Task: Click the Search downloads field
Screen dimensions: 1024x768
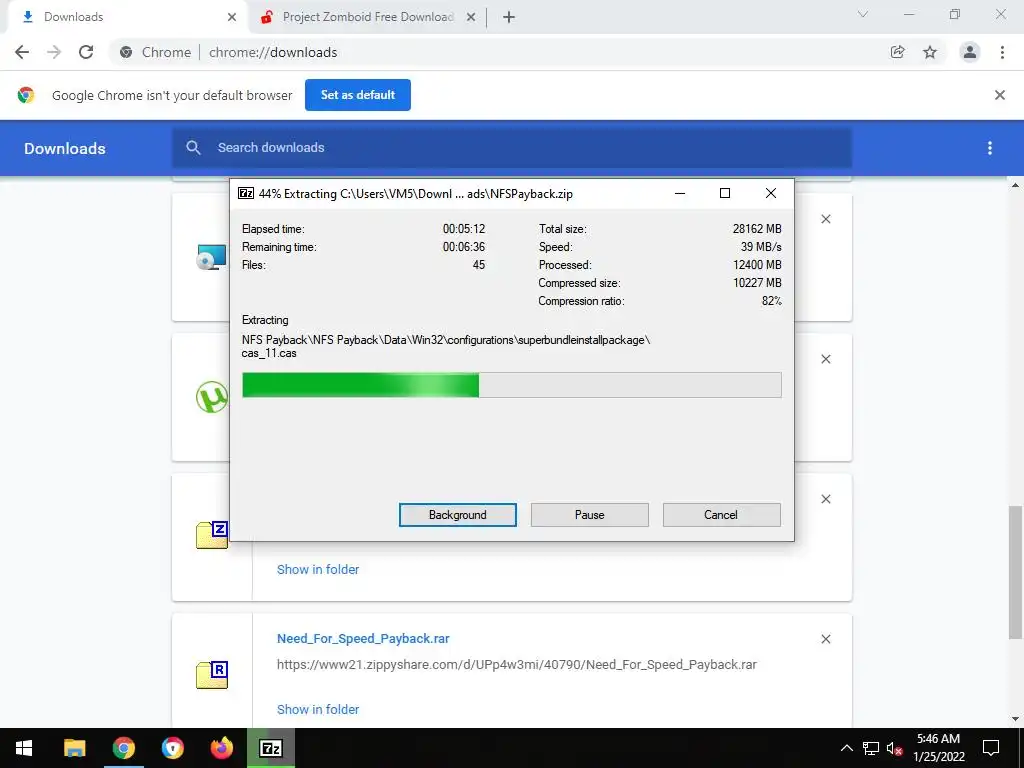Action: [512, 148]
